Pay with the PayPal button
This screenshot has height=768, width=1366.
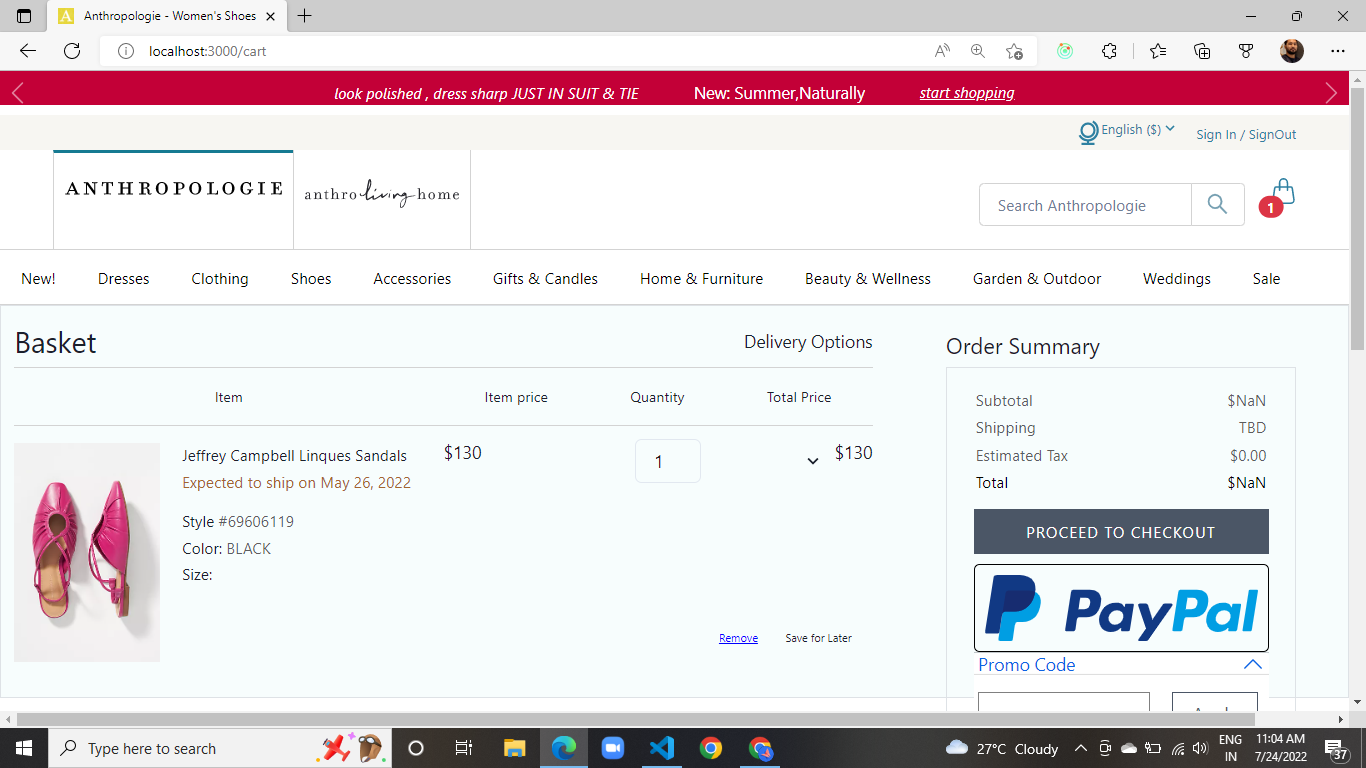coord(1121,608)
